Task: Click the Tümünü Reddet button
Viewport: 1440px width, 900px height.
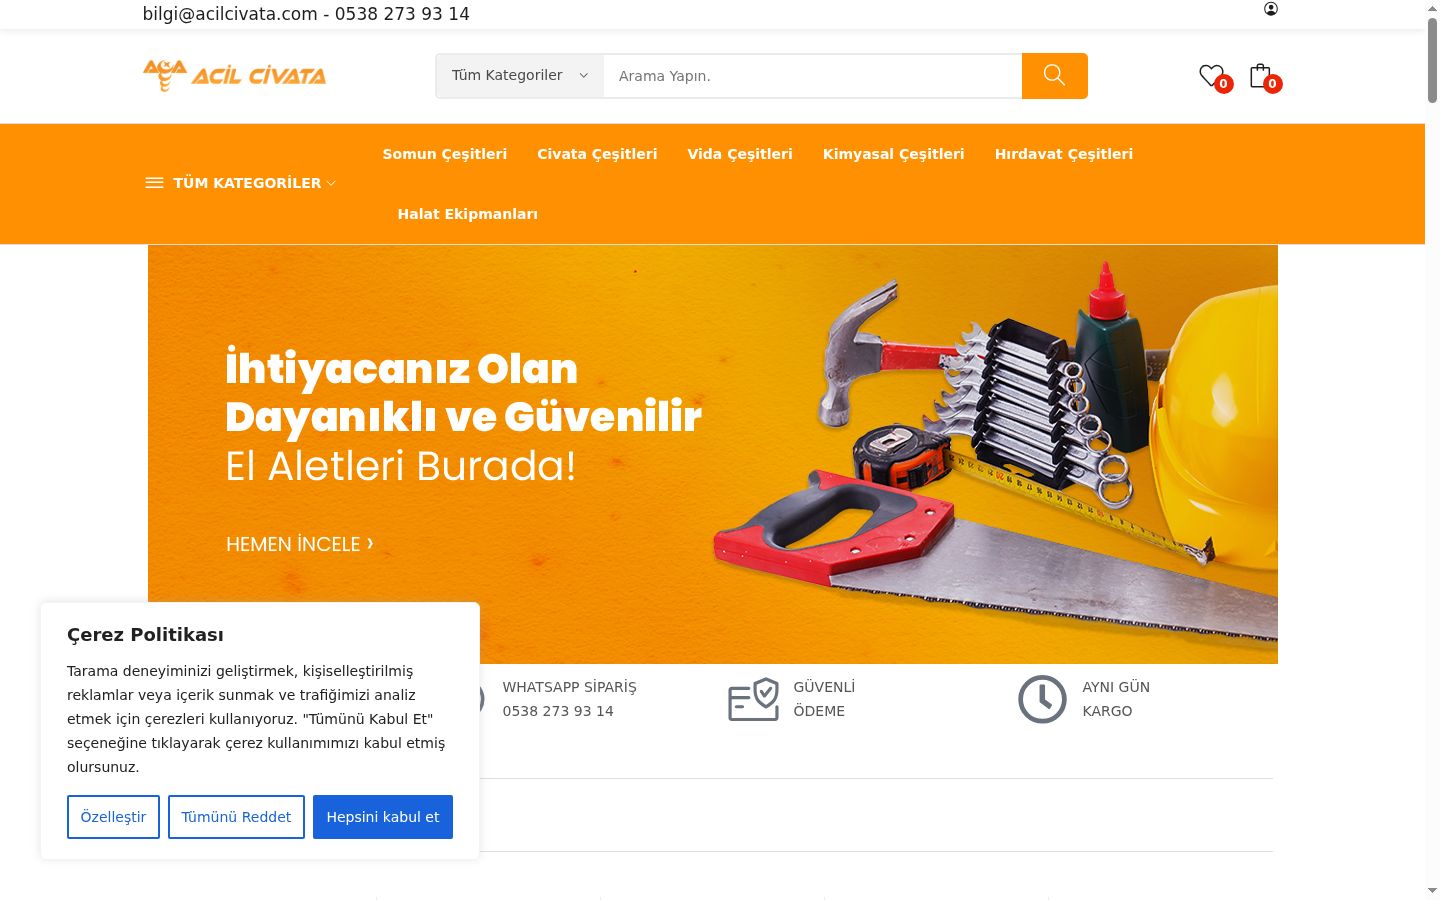Action: pyautogui.click(x=236, y=817)
